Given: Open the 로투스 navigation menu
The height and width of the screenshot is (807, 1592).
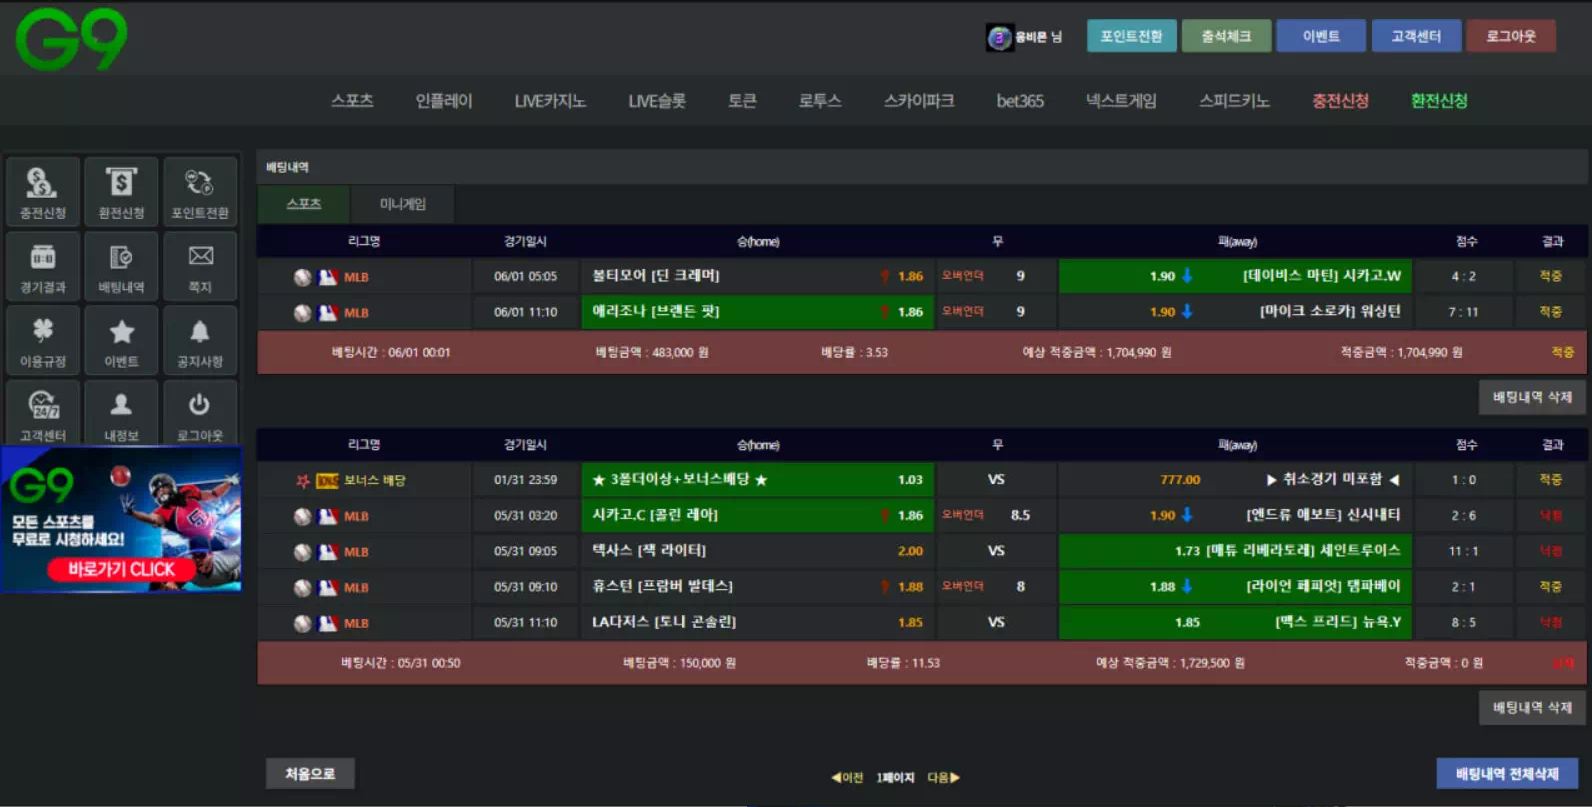Looking at the screenshot, I should pos(820,101).
